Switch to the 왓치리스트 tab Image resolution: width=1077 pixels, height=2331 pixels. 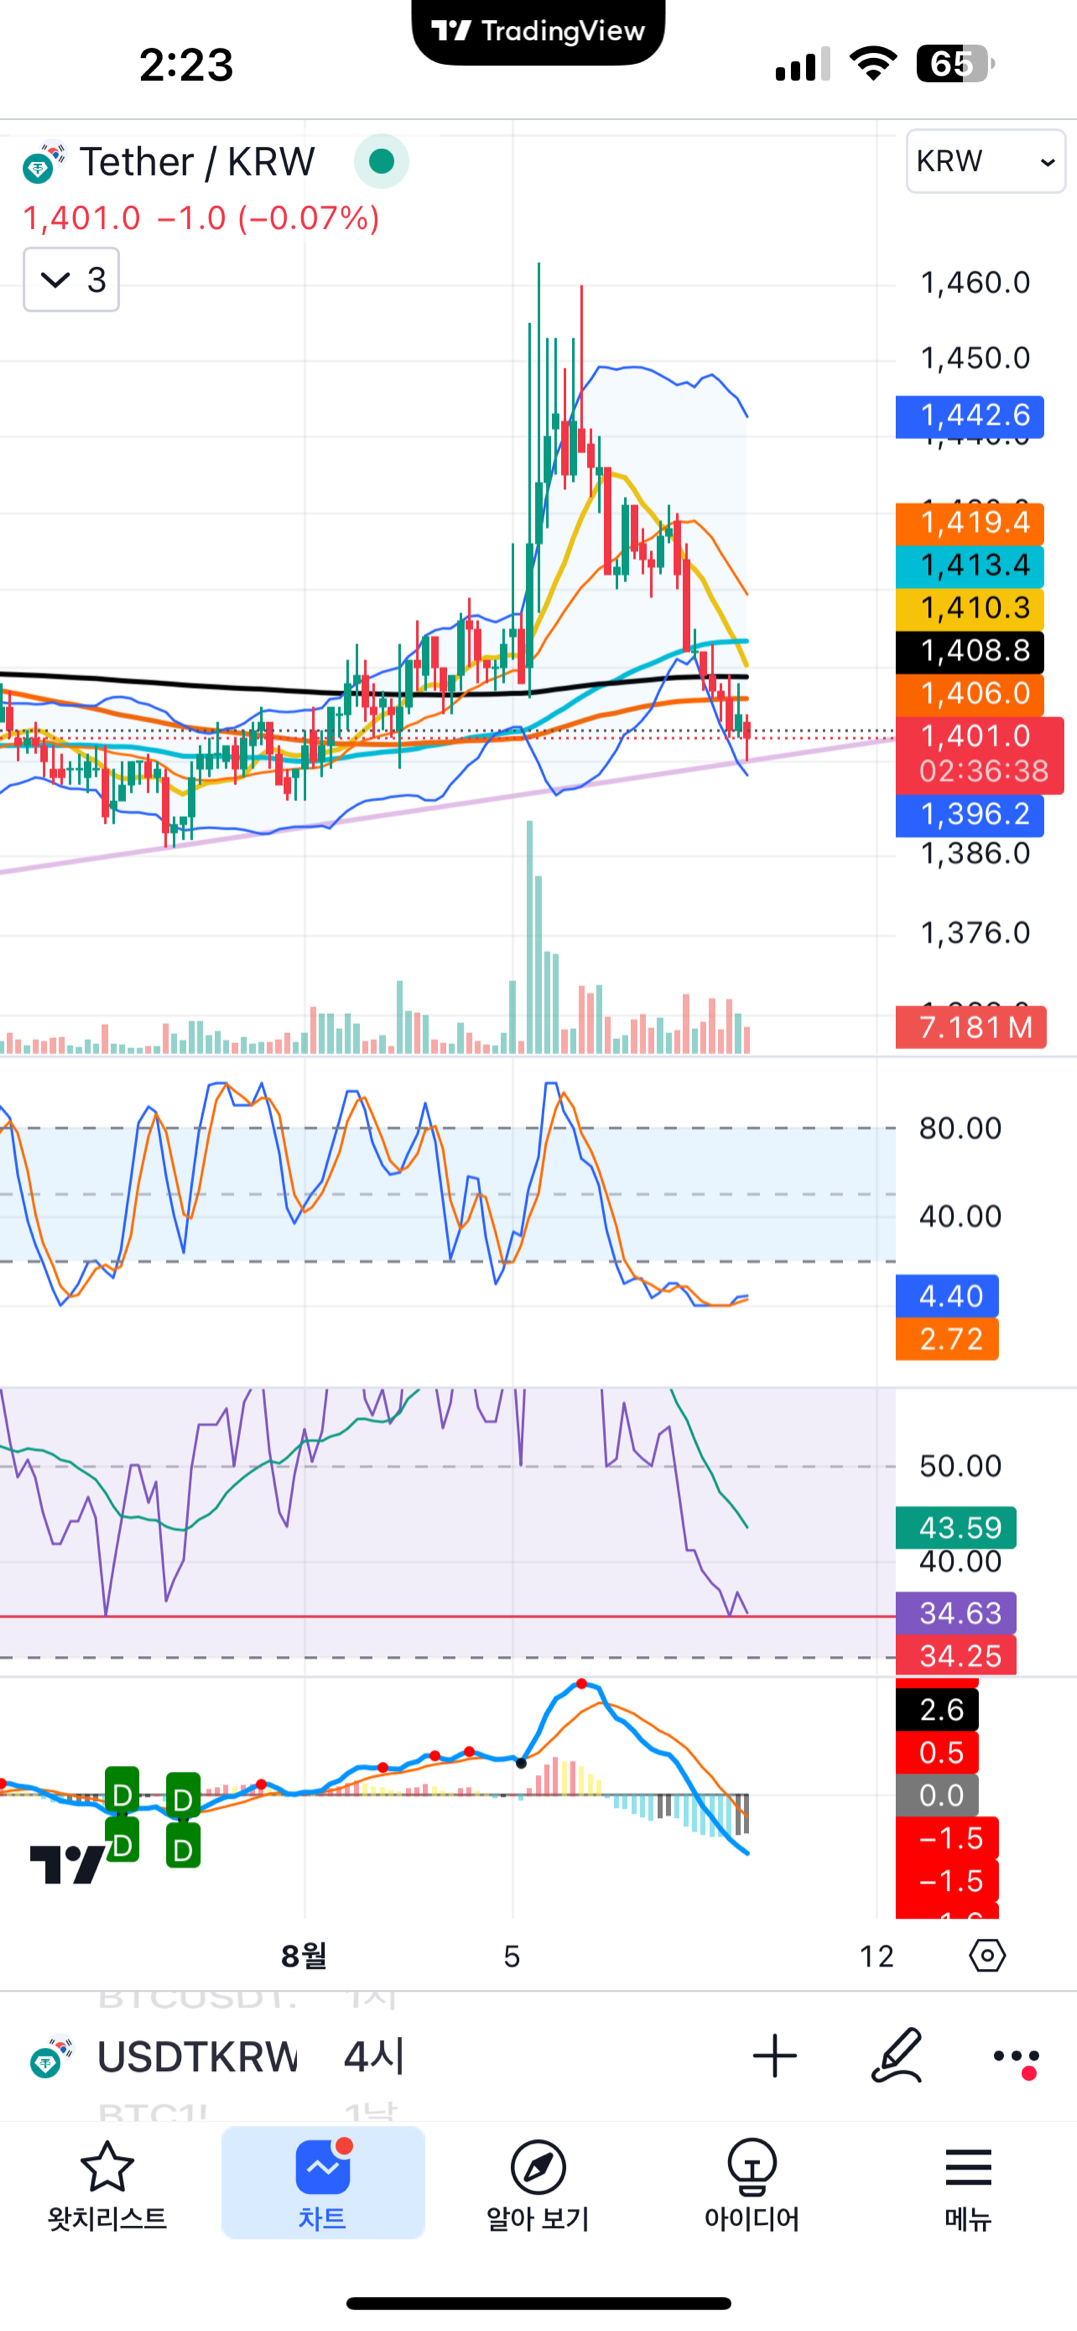[x=107, y=2185]
